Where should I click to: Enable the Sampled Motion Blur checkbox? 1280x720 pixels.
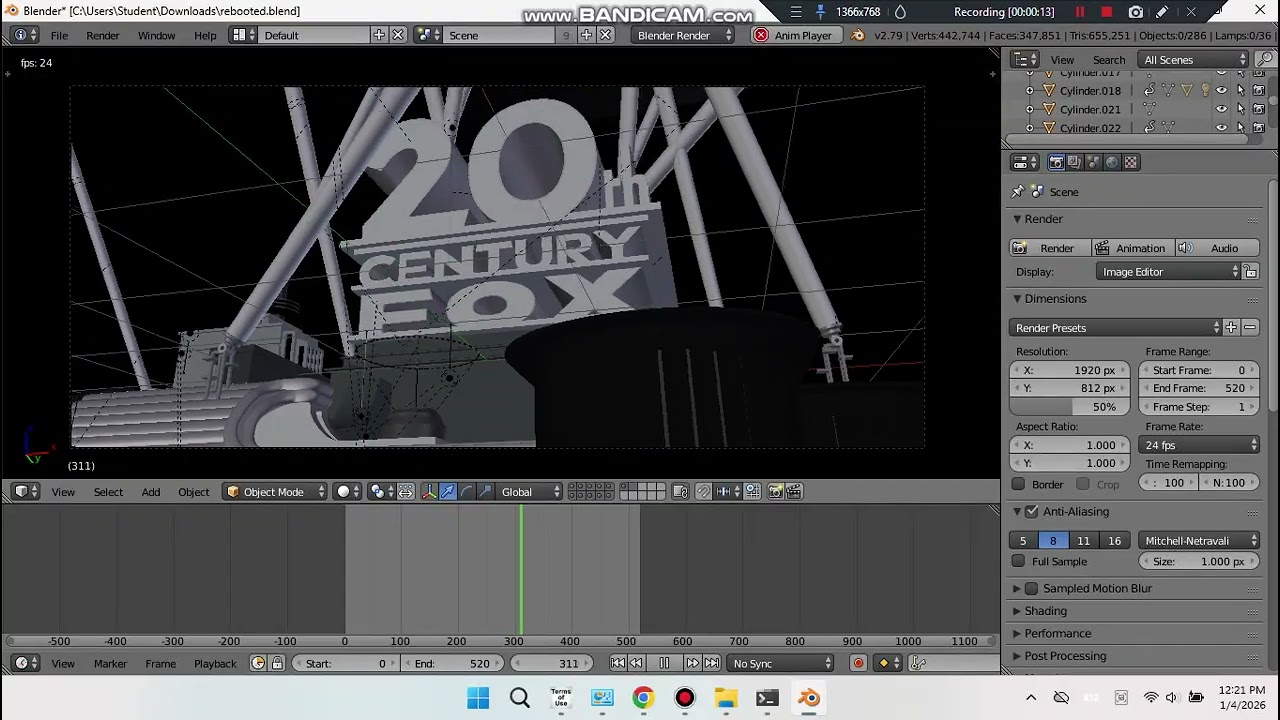tap(1032, 589)
